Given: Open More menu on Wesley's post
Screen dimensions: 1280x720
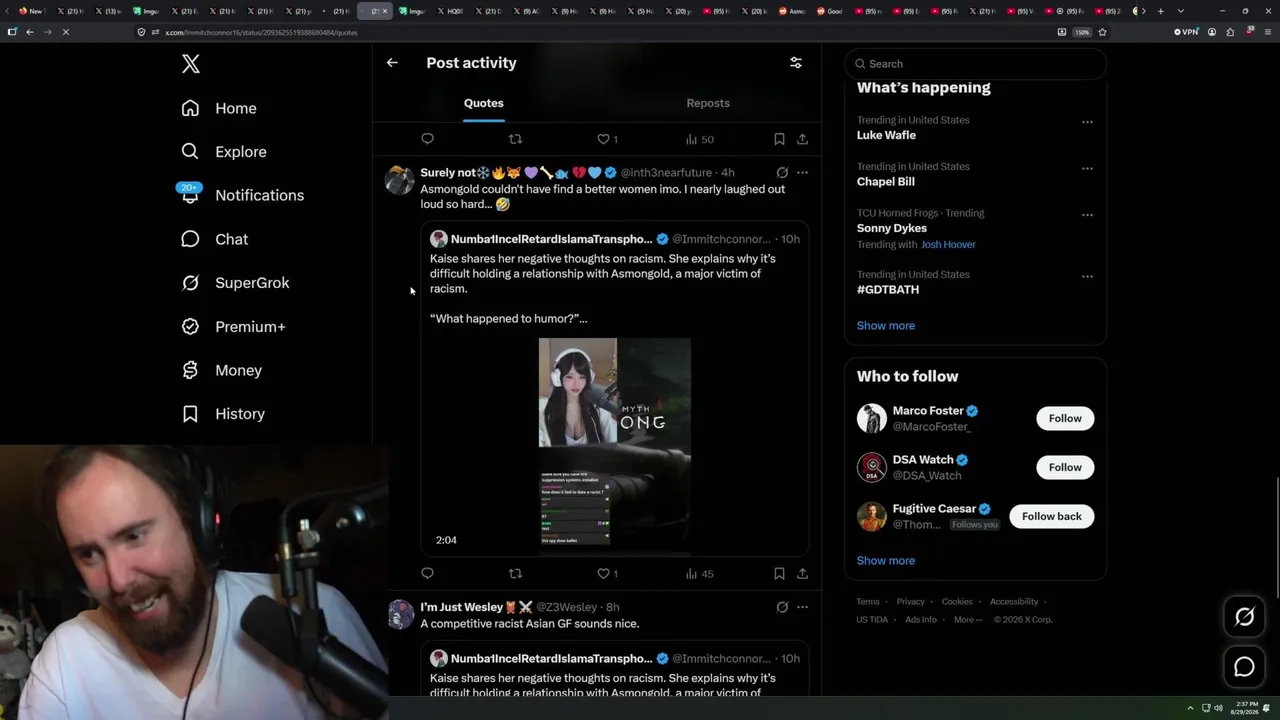Looking at the screenshot, I should click(802, 607).
